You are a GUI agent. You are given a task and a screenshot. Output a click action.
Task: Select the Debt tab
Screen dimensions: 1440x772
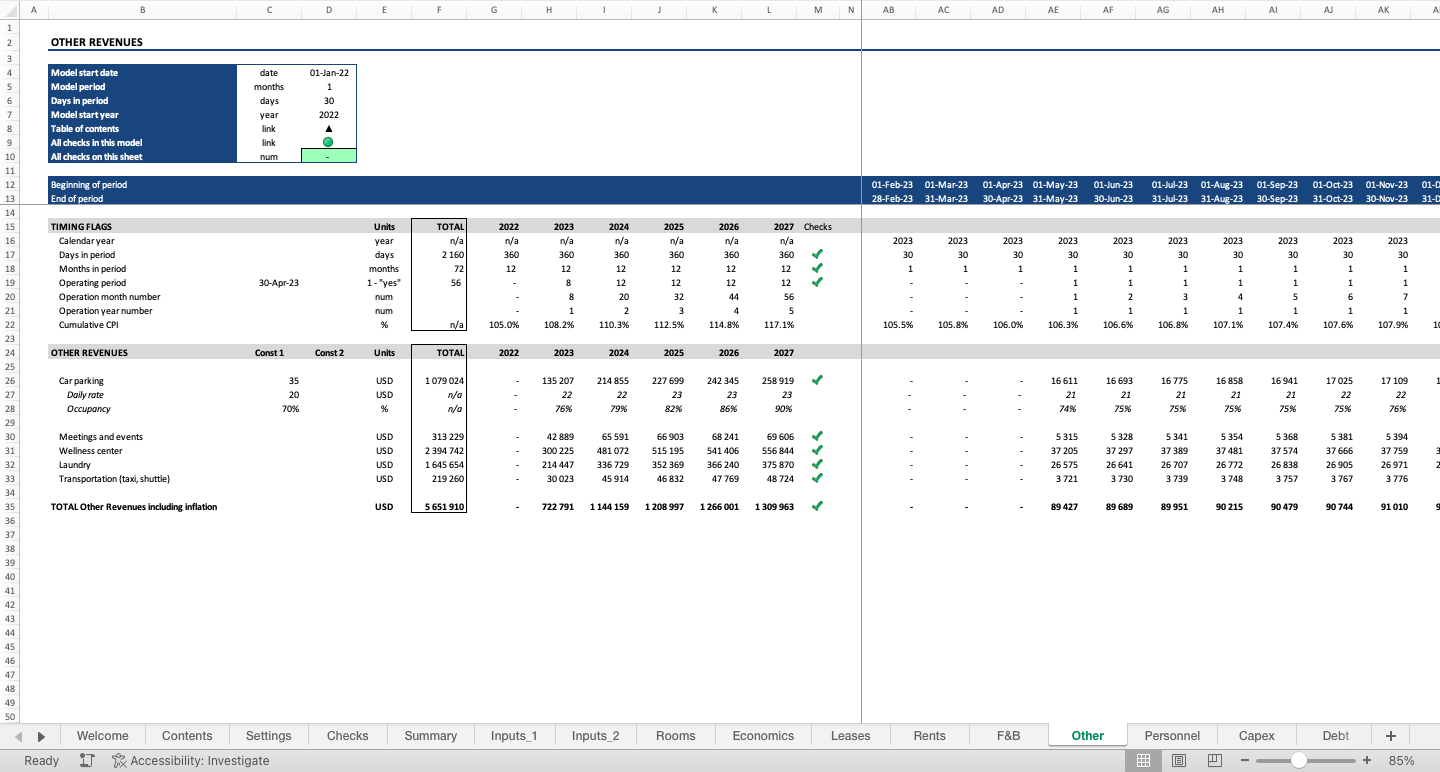[1334, 735]
